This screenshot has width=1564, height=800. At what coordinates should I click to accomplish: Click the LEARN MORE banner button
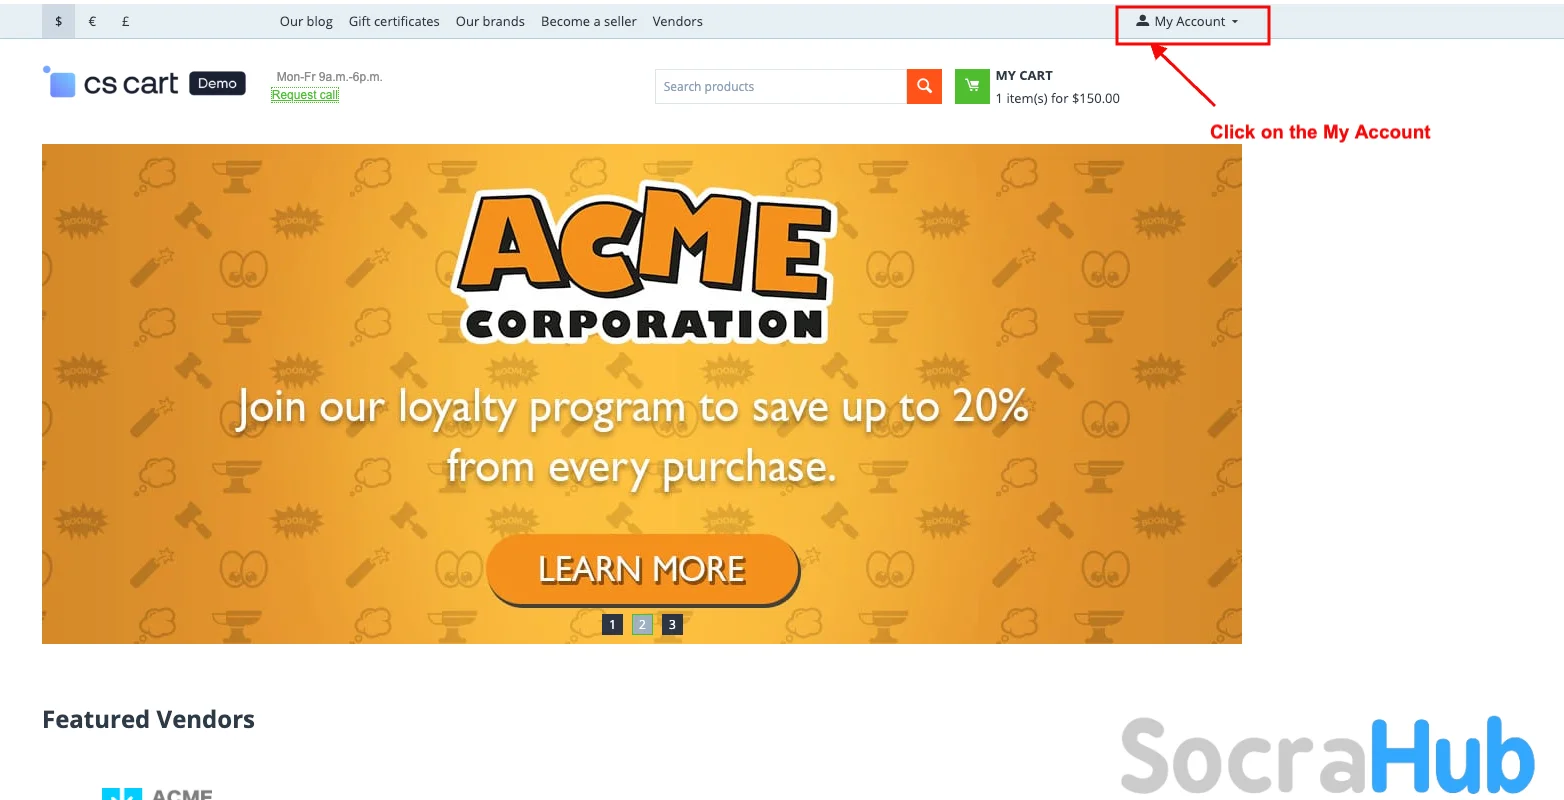pyautogui.click(x=642, y=569)
